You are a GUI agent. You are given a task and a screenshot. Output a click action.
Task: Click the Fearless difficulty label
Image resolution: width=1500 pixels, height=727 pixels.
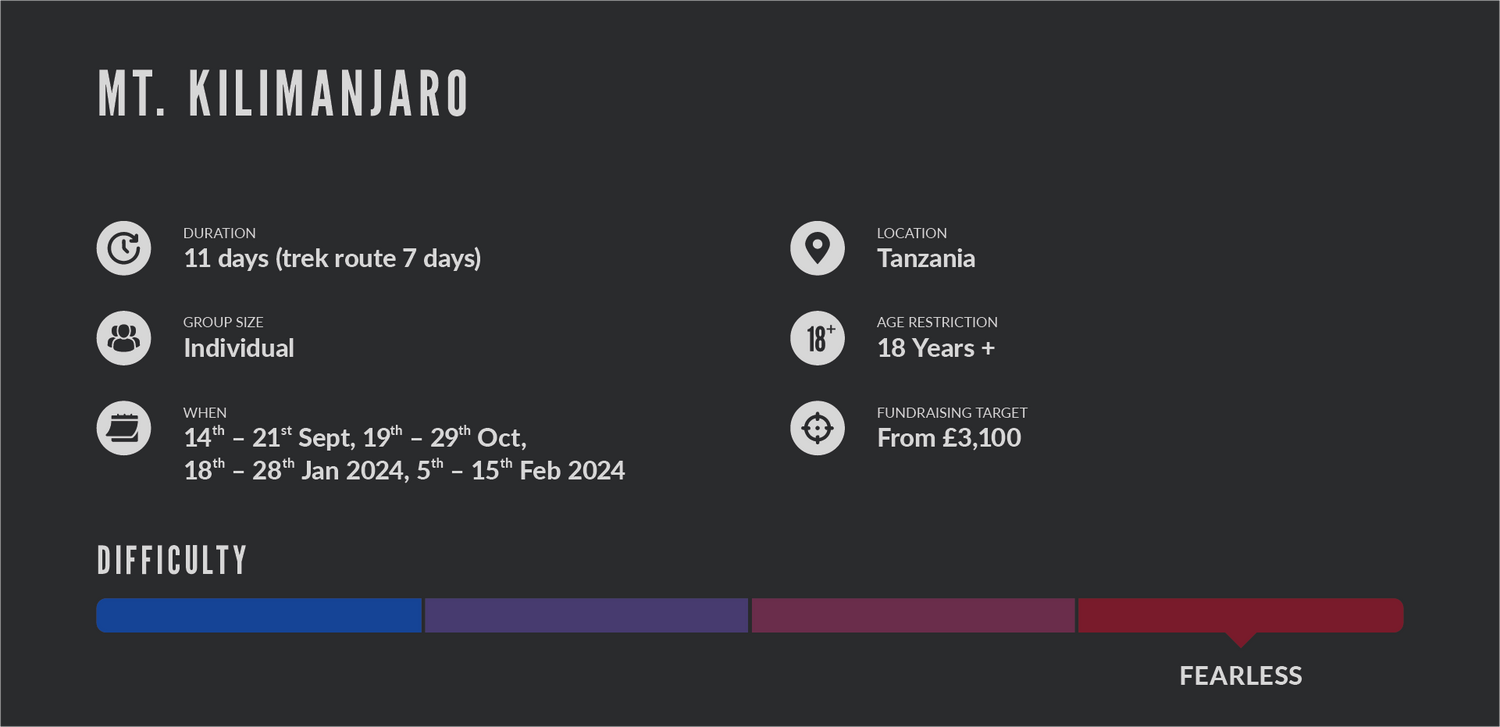(1241, 676)
